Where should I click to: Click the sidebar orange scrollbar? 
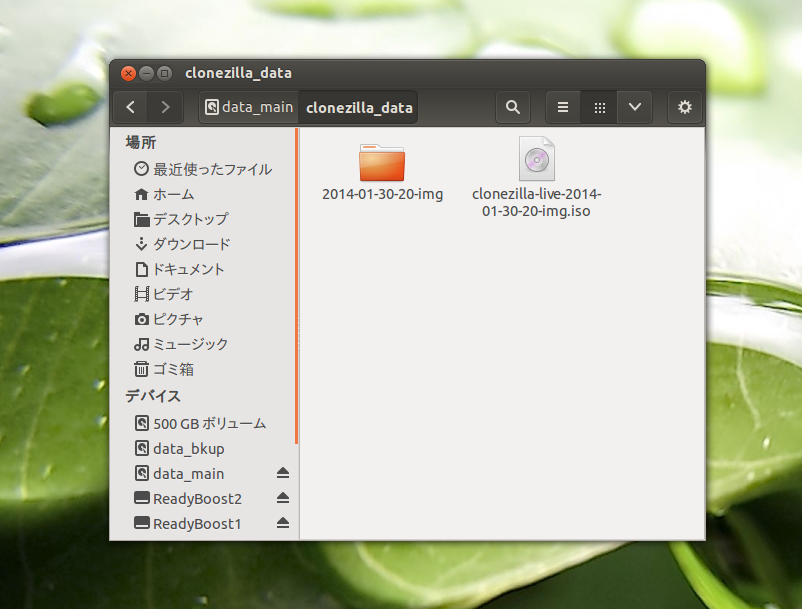(x=296, y=286)
